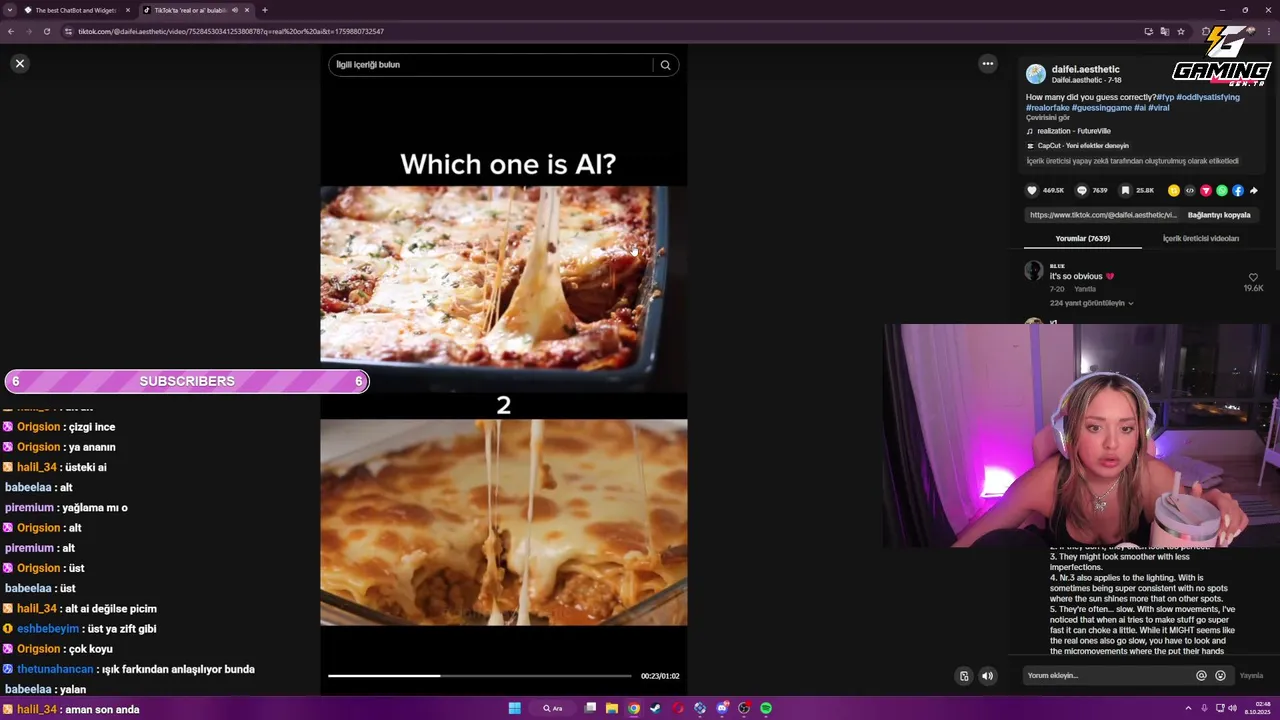Open the share arrow for more options
The image size is (1280, 720).
[1254, 190]
